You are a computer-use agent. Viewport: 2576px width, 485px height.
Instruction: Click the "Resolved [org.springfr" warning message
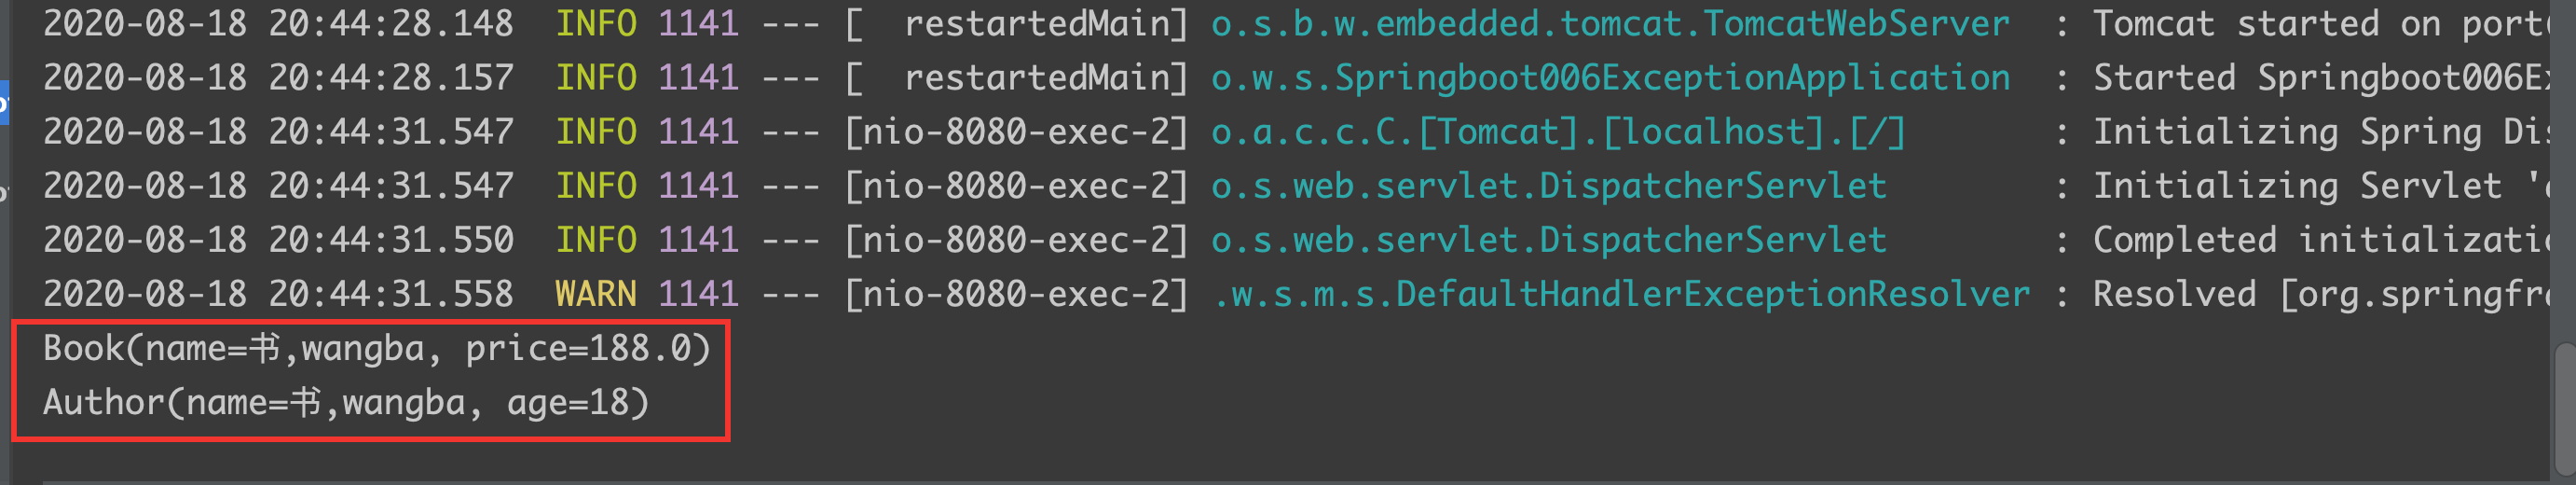pyautogui.click(x=2320, y=293)
